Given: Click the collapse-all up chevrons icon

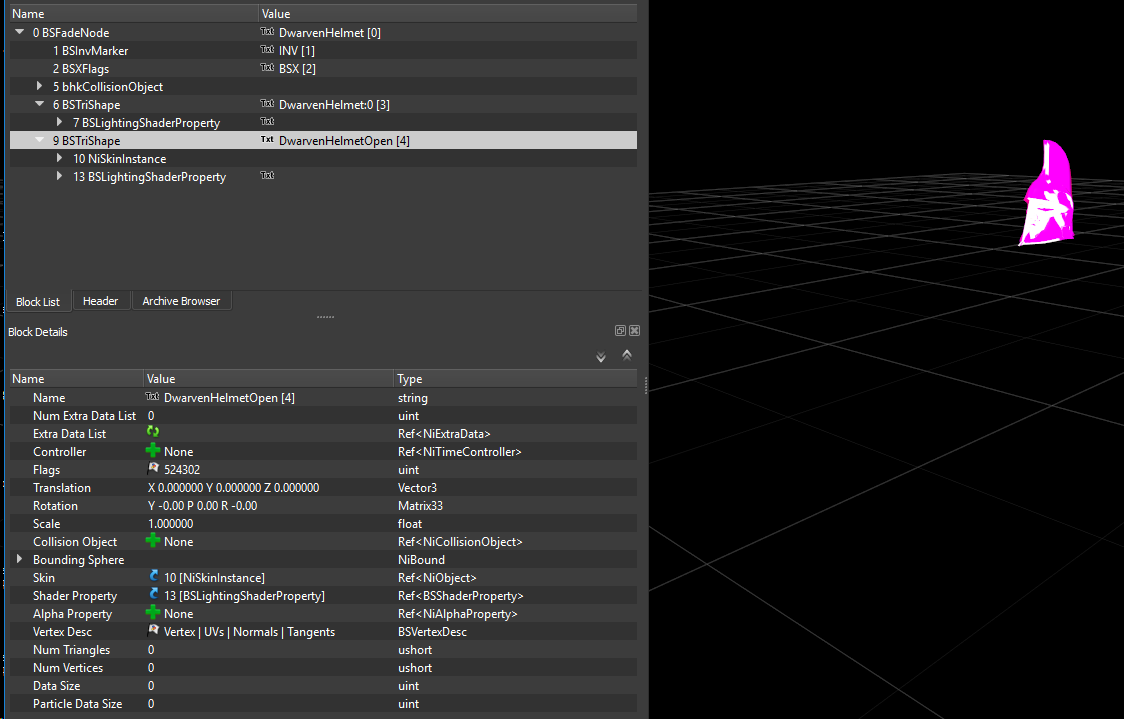Looking at the screenshot, I should pos(627,355).
